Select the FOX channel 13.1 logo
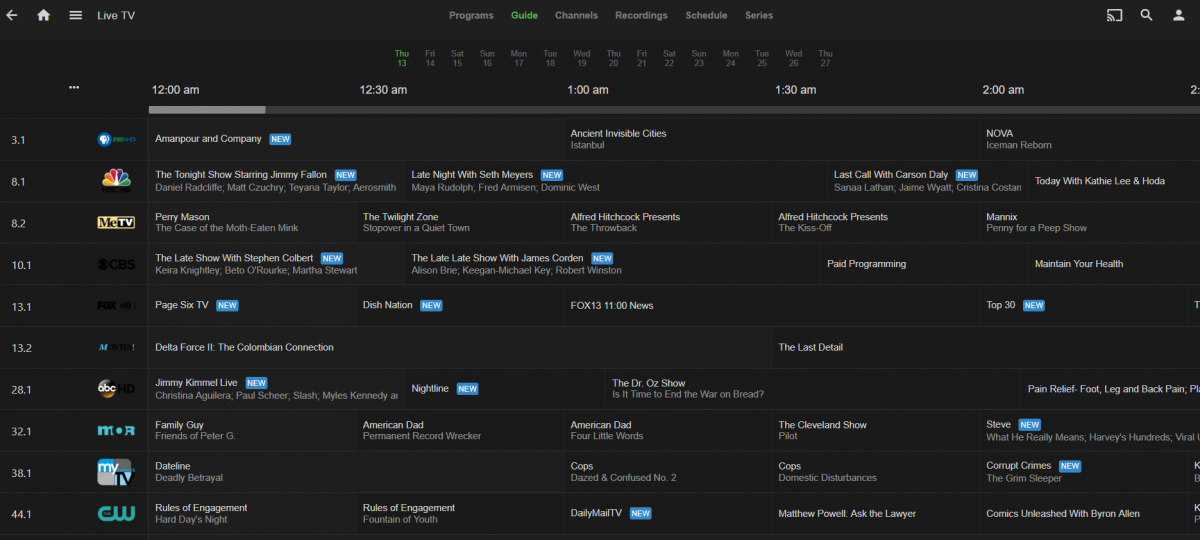This screenshot has width=1200, height=540. pos(116,305)
